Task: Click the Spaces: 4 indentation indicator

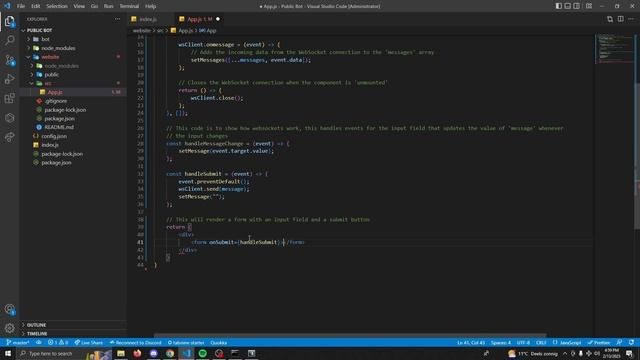Action: click(501, 342)
